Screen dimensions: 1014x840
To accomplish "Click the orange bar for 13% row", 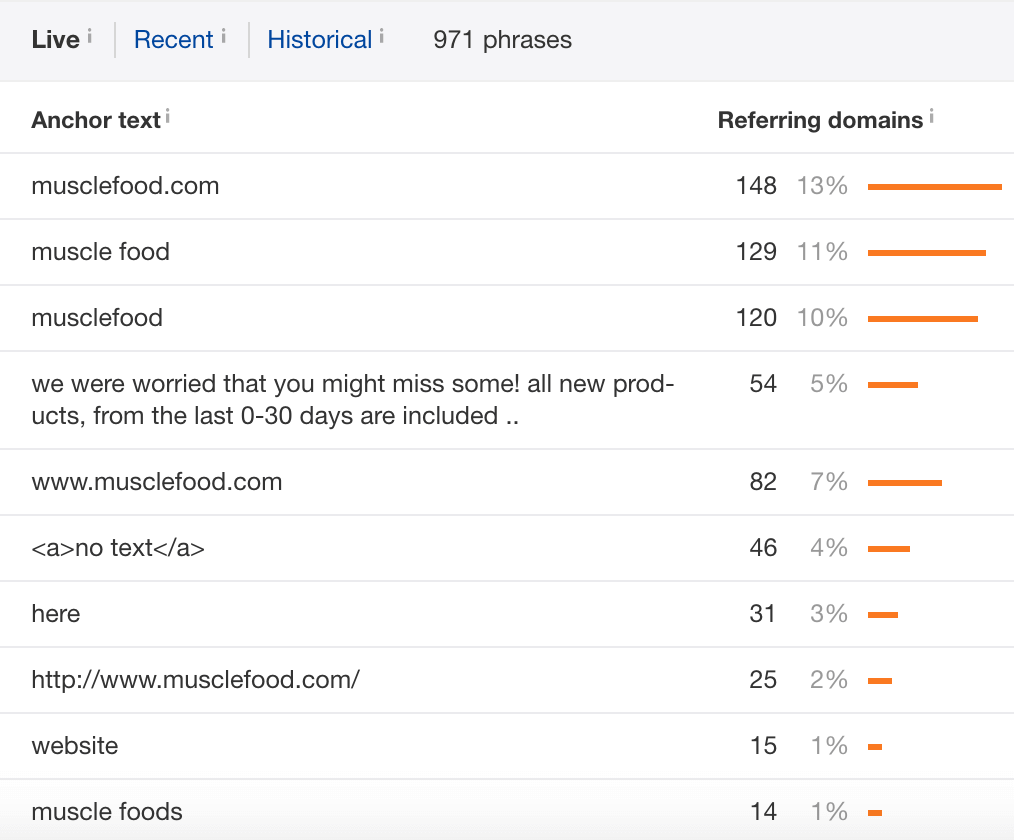I will [x=934, y=187].
